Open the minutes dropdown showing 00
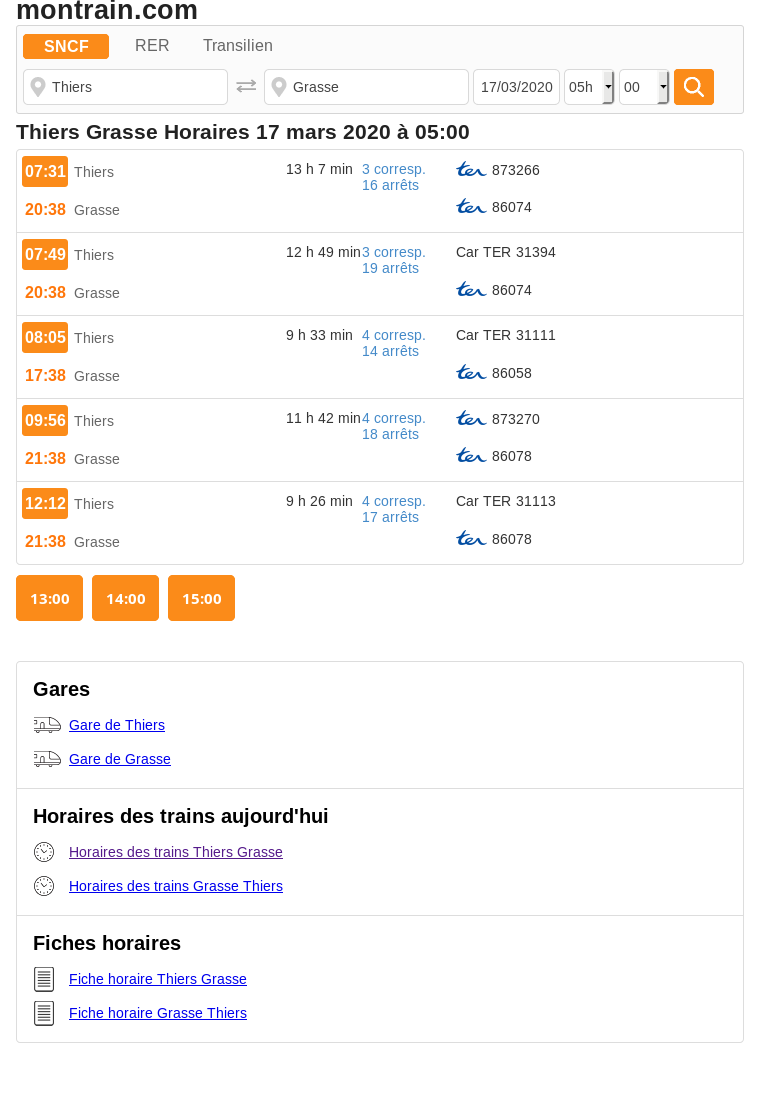 tap(644, 87)
